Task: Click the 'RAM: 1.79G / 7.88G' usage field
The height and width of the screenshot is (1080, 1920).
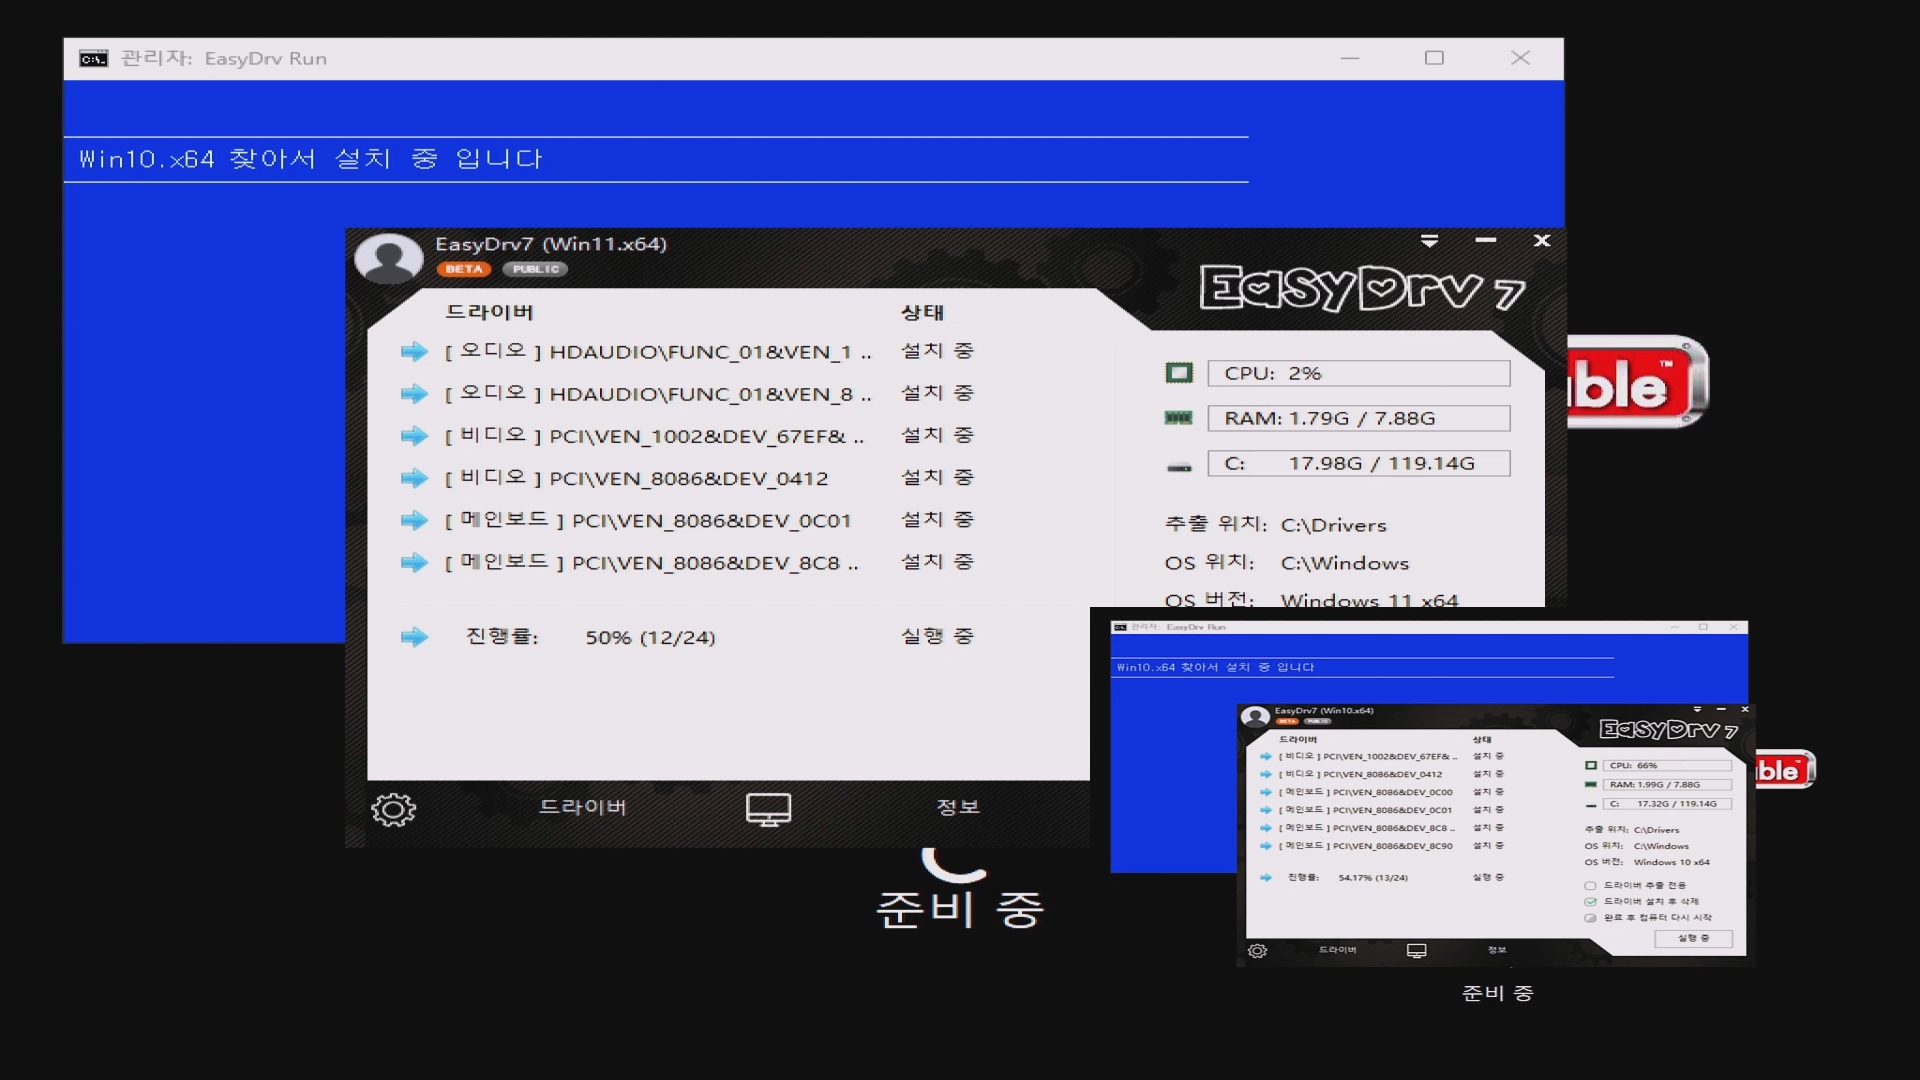Action: [1359, 418]
